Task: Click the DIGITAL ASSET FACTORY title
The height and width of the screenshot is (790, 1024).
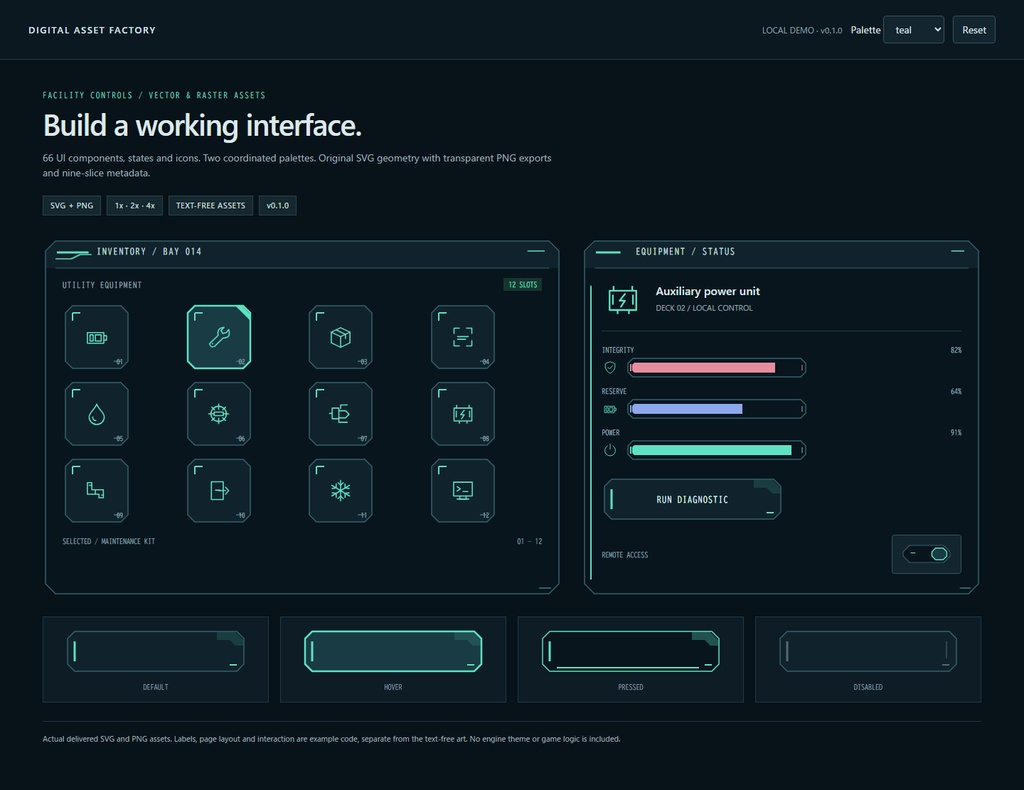Action: click(92, 30)
